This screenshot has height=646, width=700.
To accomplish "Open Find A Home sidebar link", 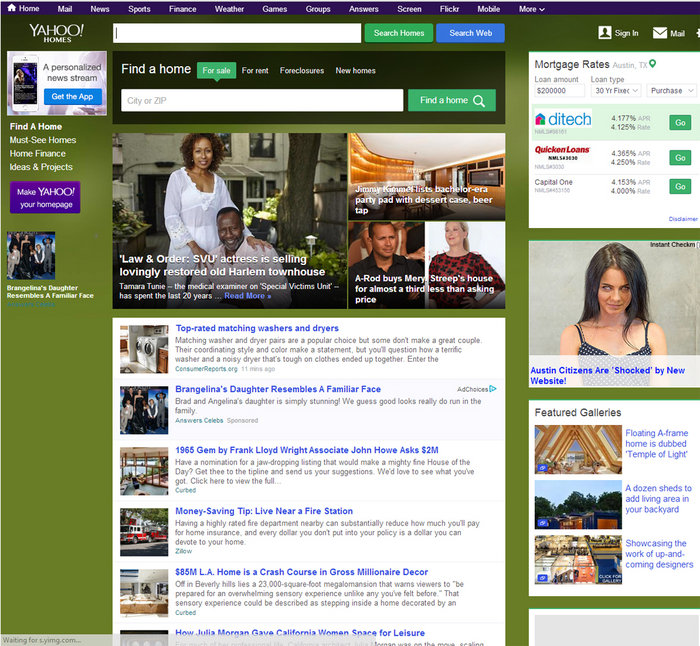I will (36, 127).
